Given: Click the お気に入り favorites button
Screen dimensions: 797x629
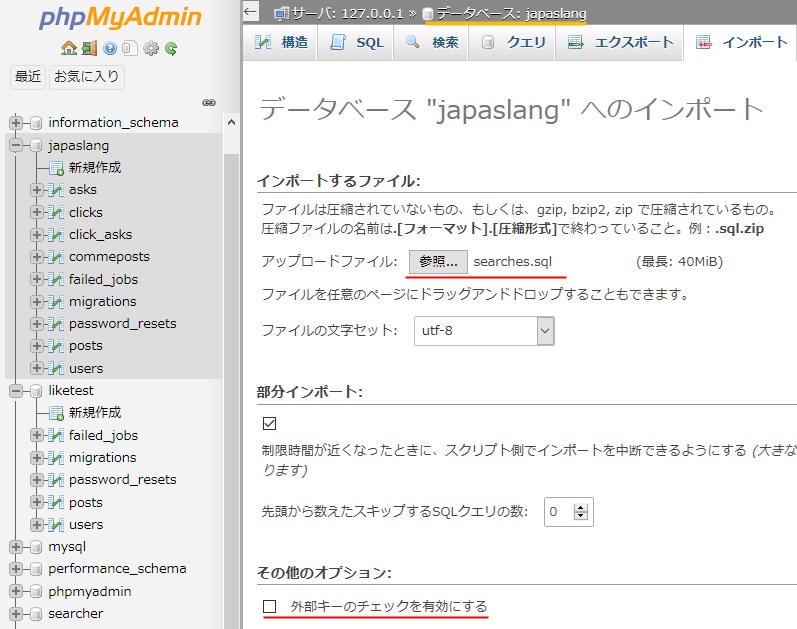Looking at the screenshot, I should 87,77.
